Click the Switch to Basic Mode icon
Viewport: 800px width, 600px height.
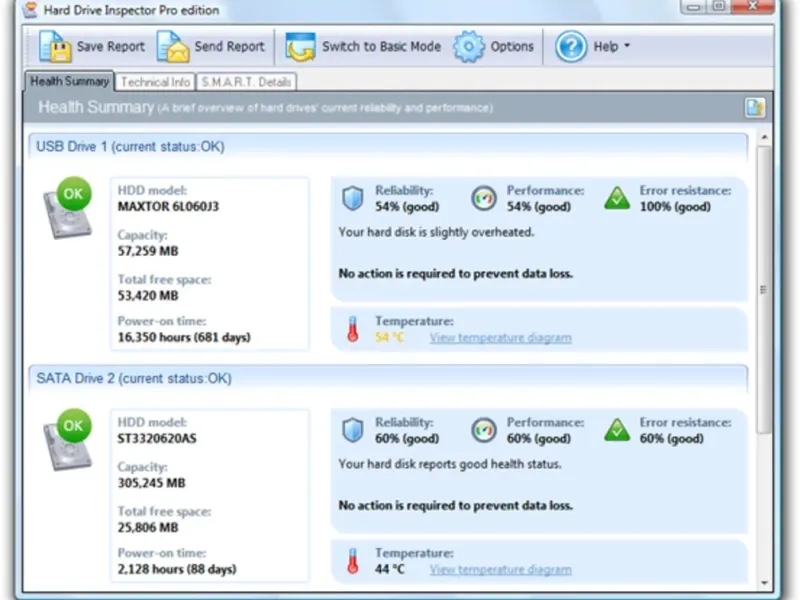click(x=300, y=47)
